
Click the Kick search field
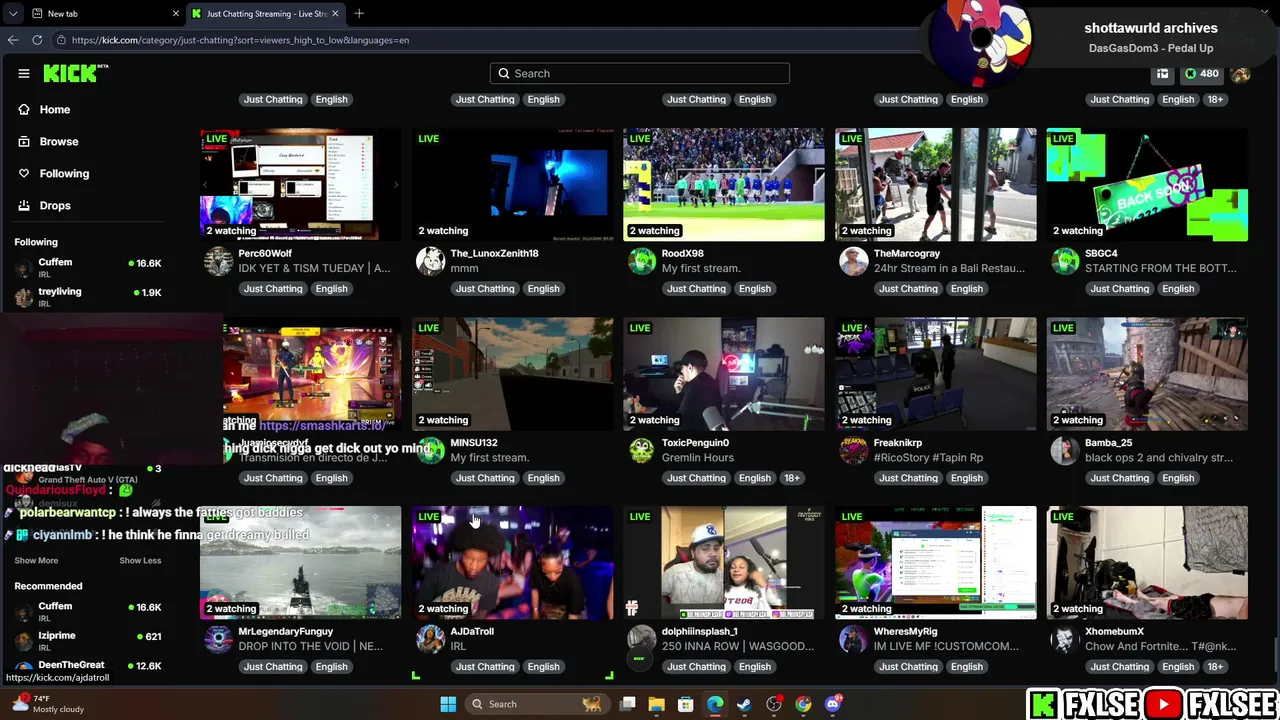(x=640, y=73)
